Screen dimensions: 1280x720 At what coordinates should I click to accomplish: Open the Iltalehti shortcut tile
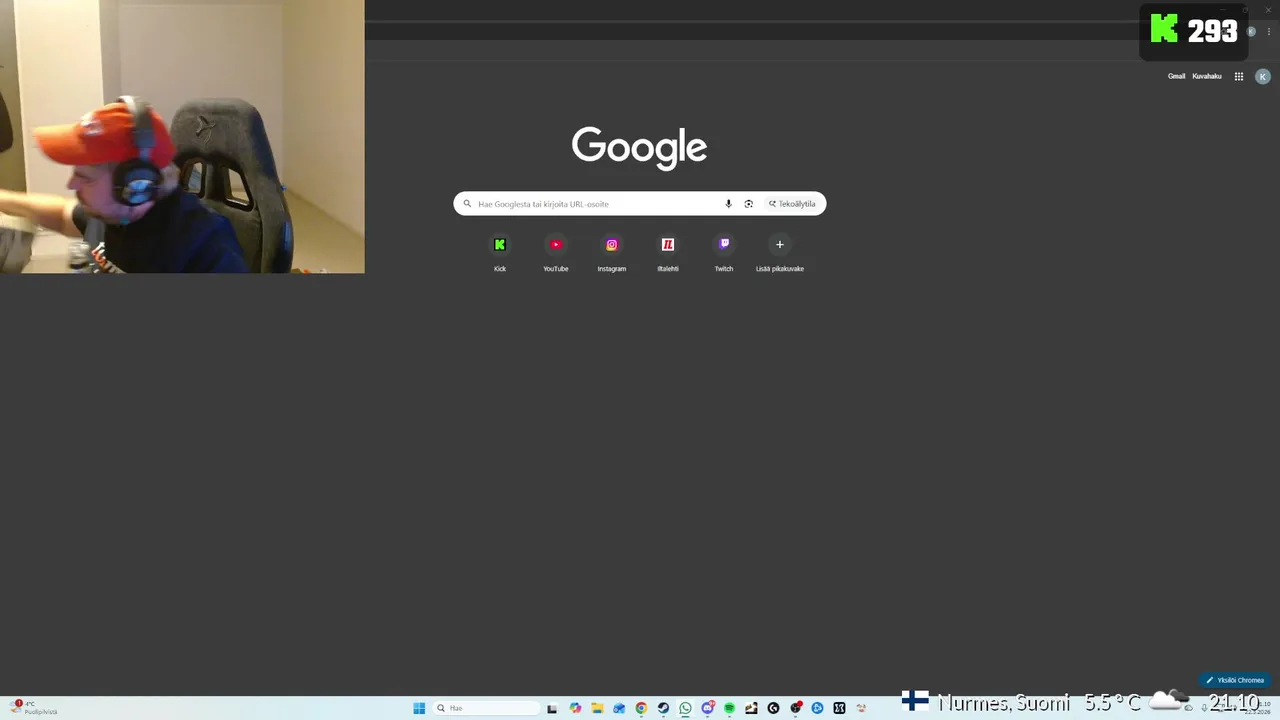click(x=668, y=252)
